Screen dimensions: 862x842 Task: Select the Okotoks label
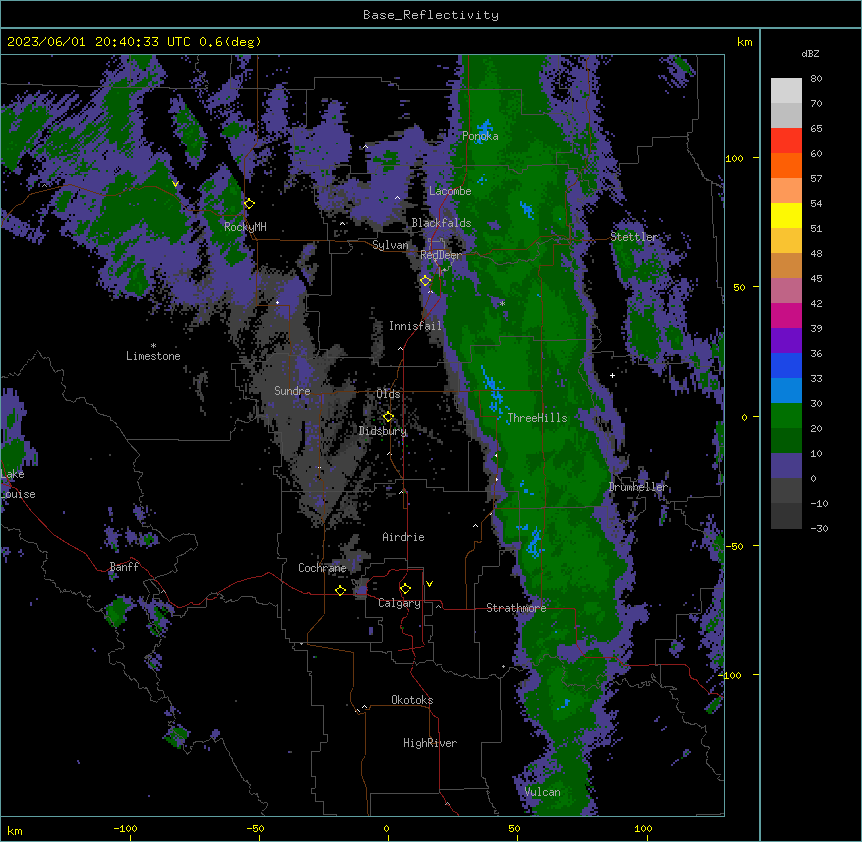pyautogui.click(x=412, y=700)
